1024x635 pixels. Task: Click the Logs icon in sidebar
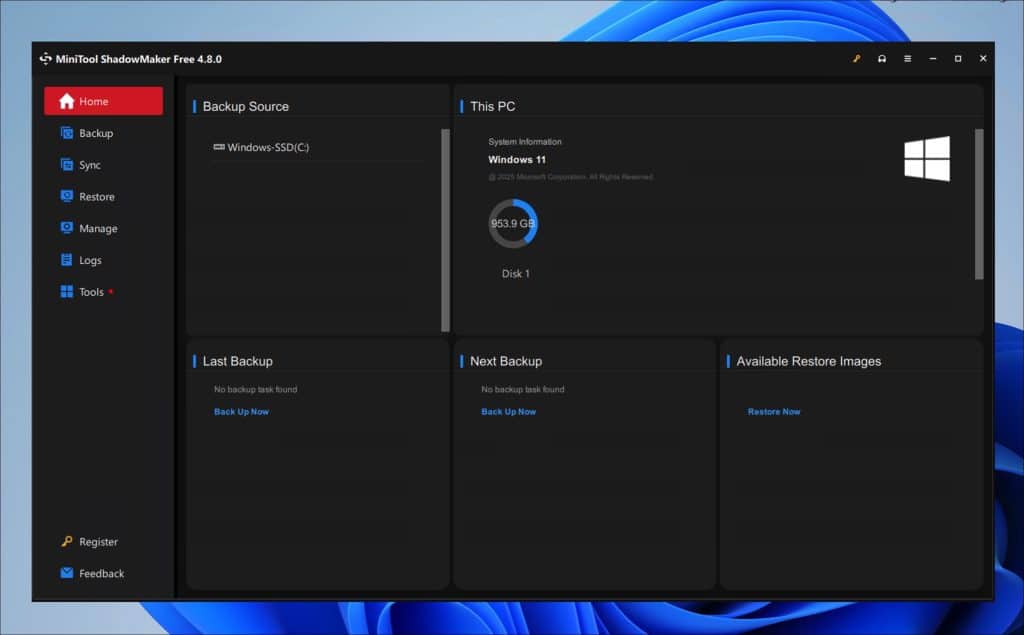67,260
